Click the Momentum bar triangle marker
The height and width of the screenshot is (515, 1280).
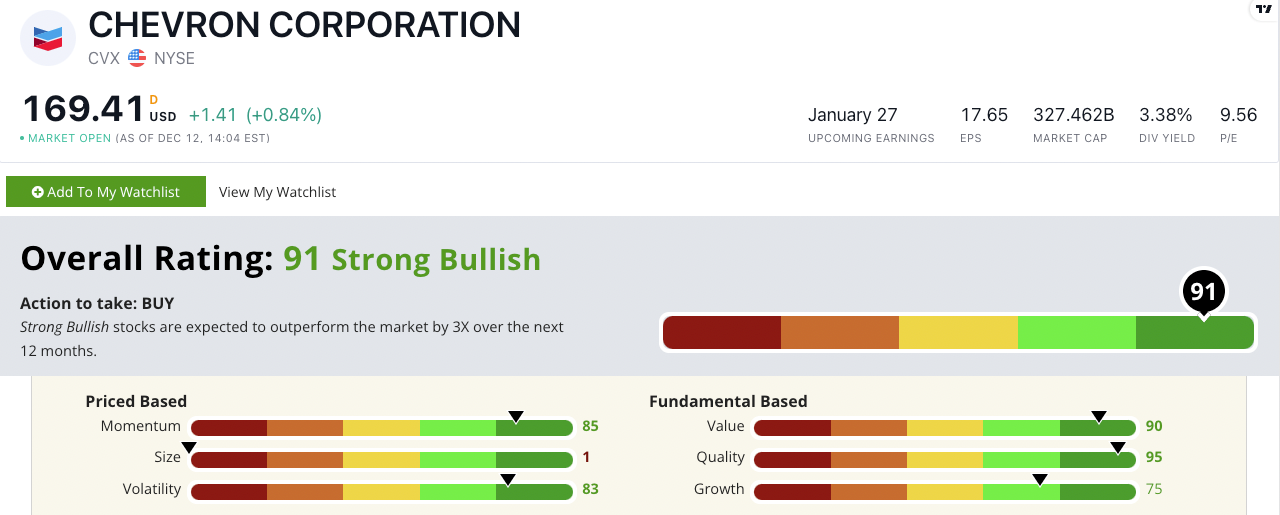click(x=516, y=416)
